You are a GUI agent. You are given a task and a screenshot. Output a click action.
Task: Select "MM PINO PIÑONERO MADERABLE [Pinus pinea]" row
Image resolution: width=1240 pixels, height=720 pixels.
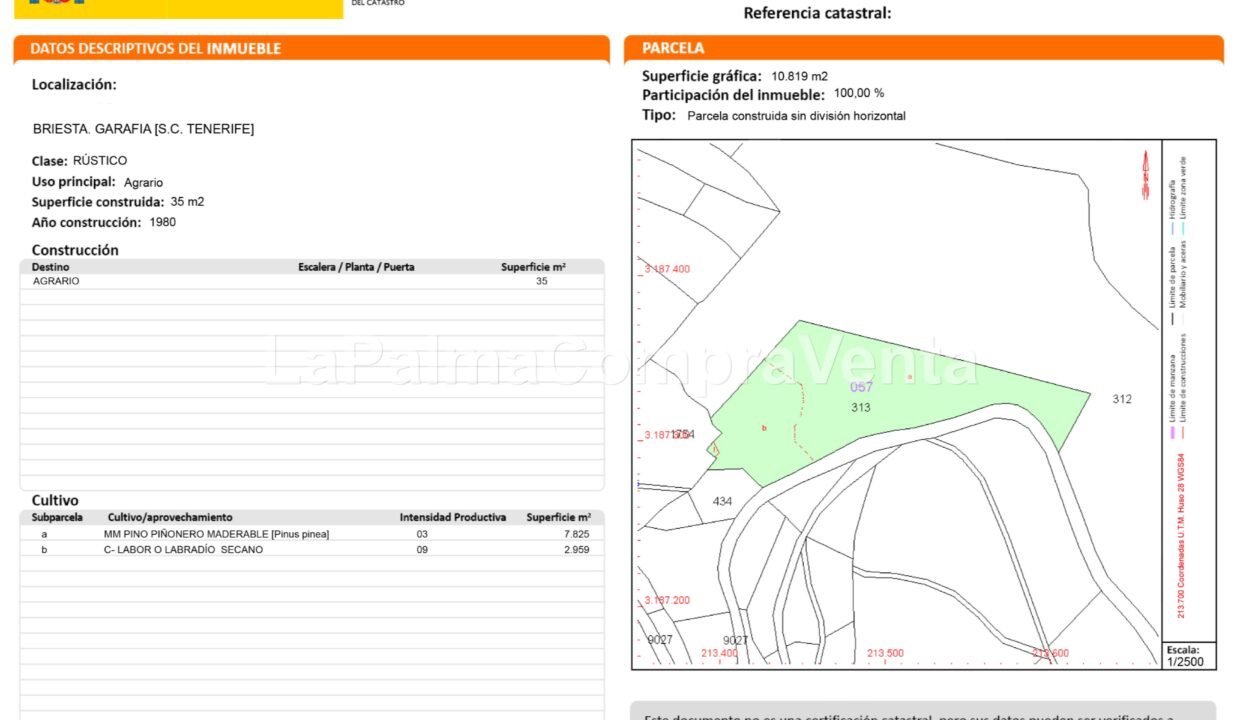pyautogui.click(x=312, y=534)
